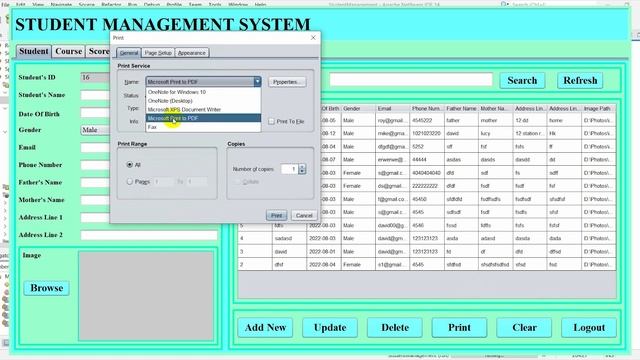Confirm with the dialog Print button
The height and width of the screenshot is (360, 640).
click(x=276, y=215)
